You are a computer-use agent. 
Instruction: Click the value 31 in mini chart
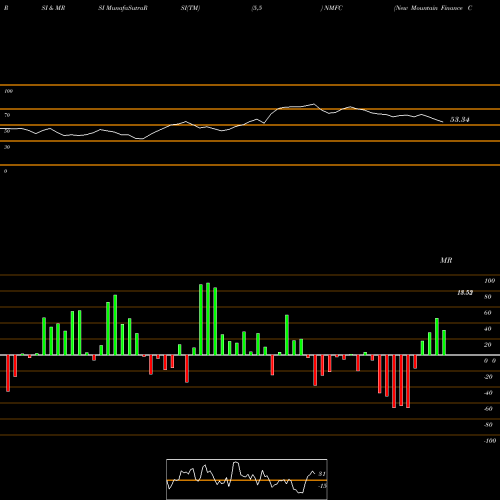click(322, 474)
